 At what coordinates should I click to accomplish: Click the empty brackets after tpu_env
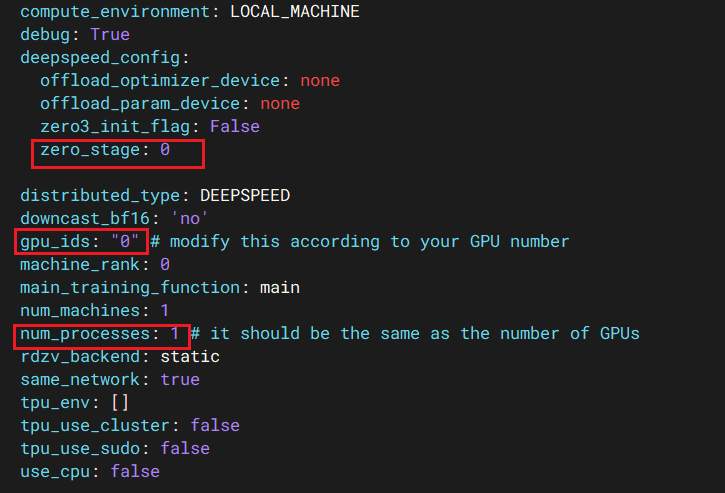coord(120,402)
